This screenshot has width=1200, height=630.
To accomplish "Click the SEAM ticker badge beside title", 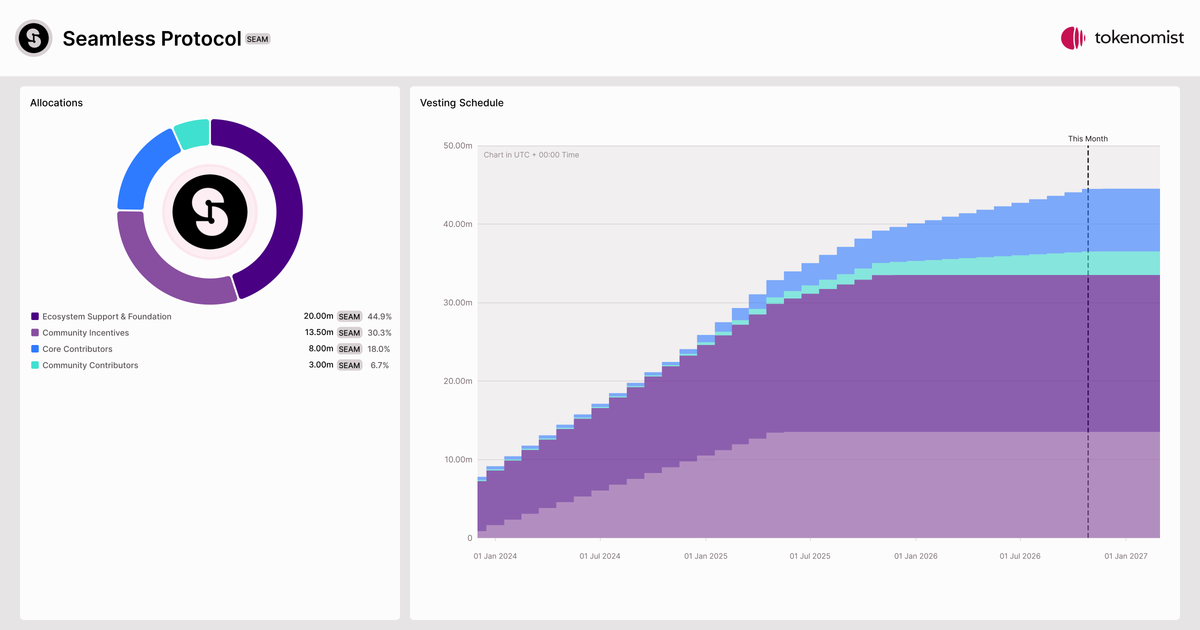I will click(258, 39).
